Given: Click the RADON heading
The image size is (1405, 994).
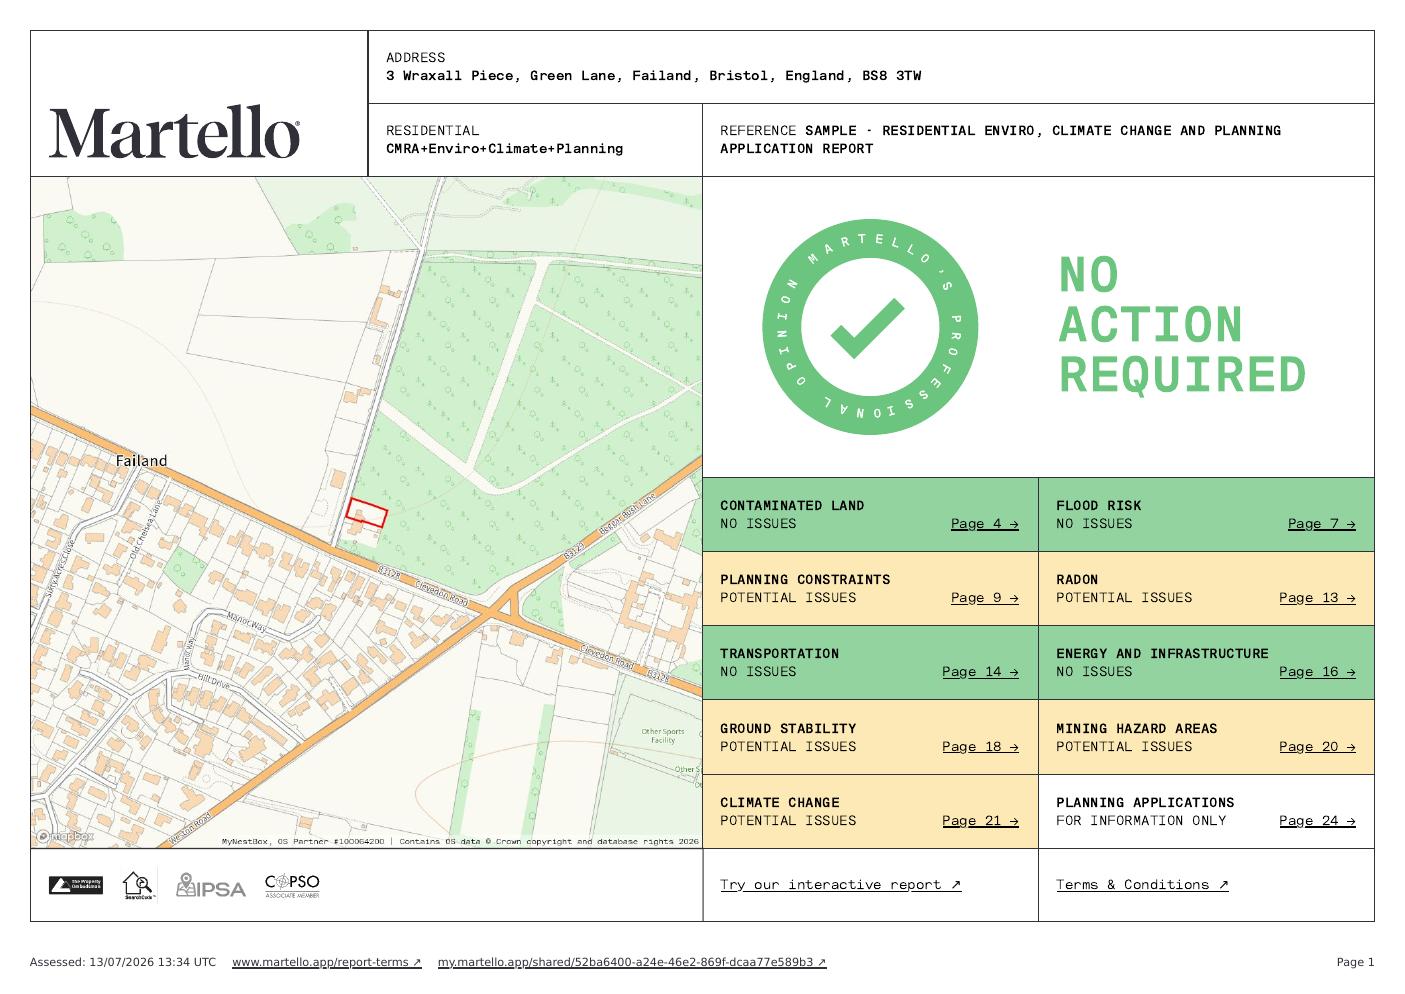Looking at the screenshot, I should (x=1077, y=580).
